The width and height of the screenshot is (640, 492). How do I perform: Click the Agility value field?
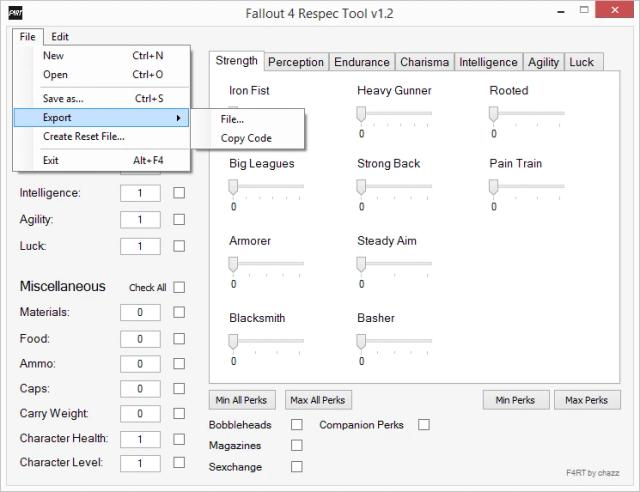click(140, 220)
